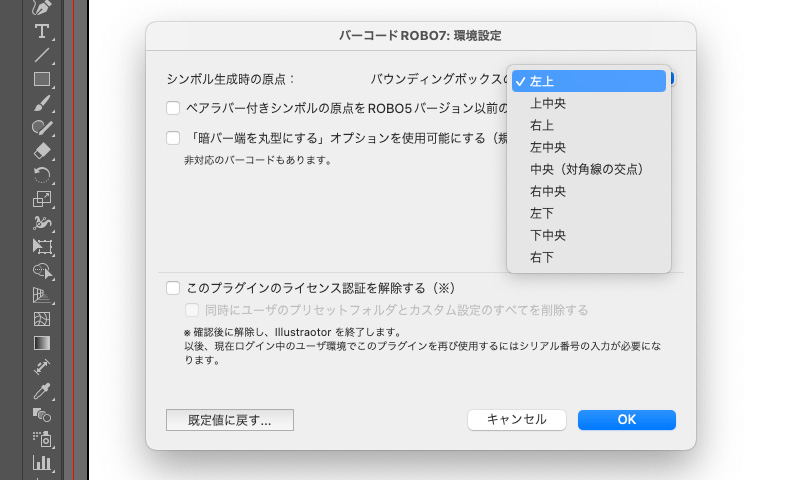Select the Eyedropper tool
The width and height of the screenshot is (800, 480).
point(42,391)
